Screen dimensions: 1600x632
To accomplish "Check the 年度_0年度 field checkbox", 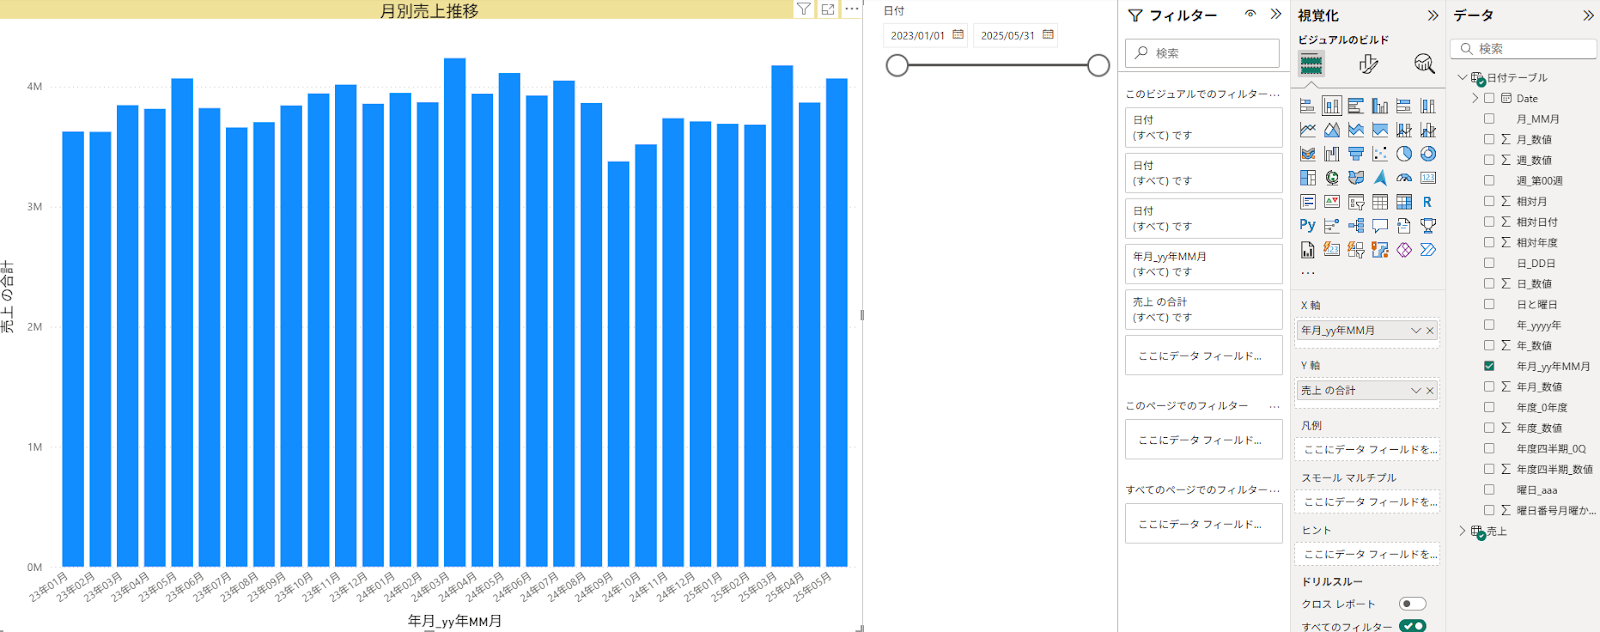I will [x=1489, y=407].
